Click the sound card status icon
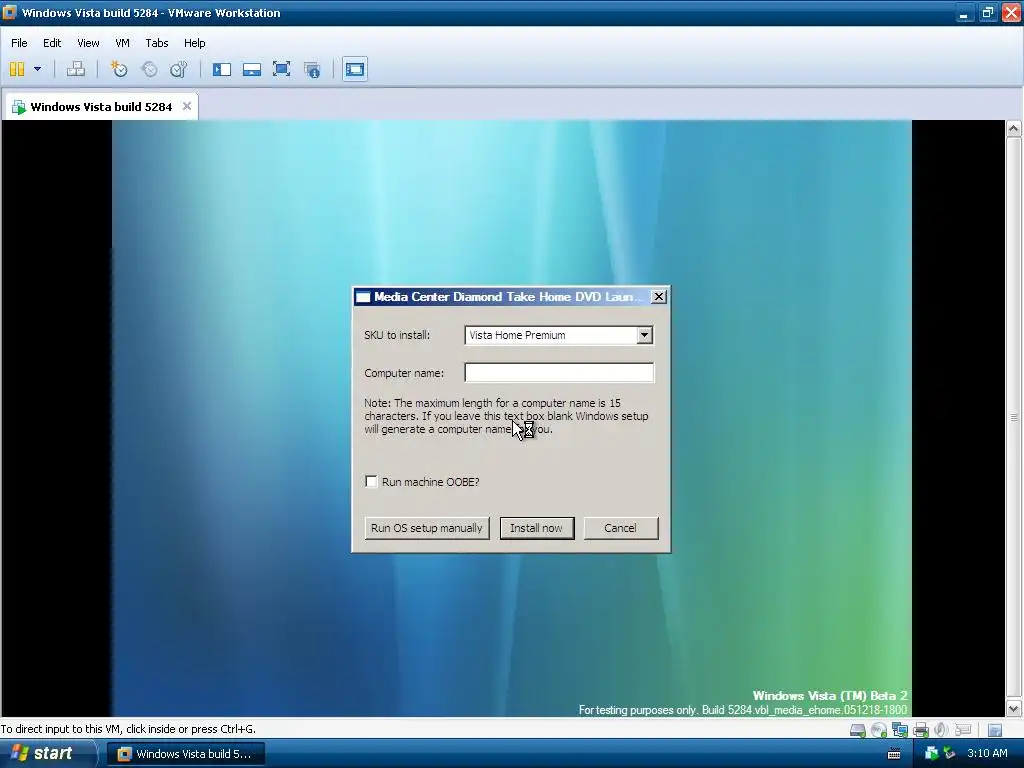 [x=941, y=729]
